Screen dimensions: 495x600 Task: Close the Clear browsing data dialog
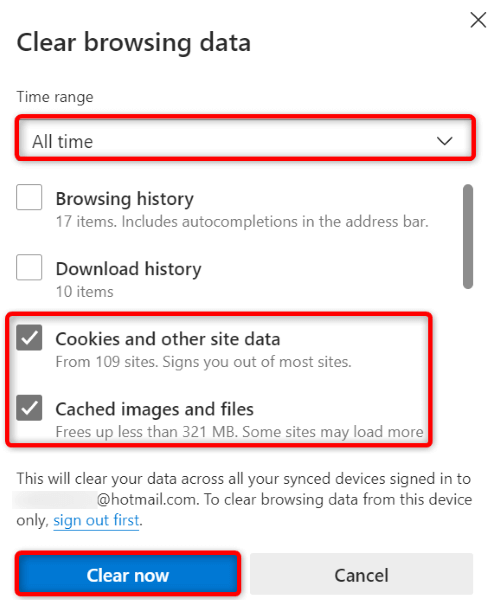[x=478, y=20]
